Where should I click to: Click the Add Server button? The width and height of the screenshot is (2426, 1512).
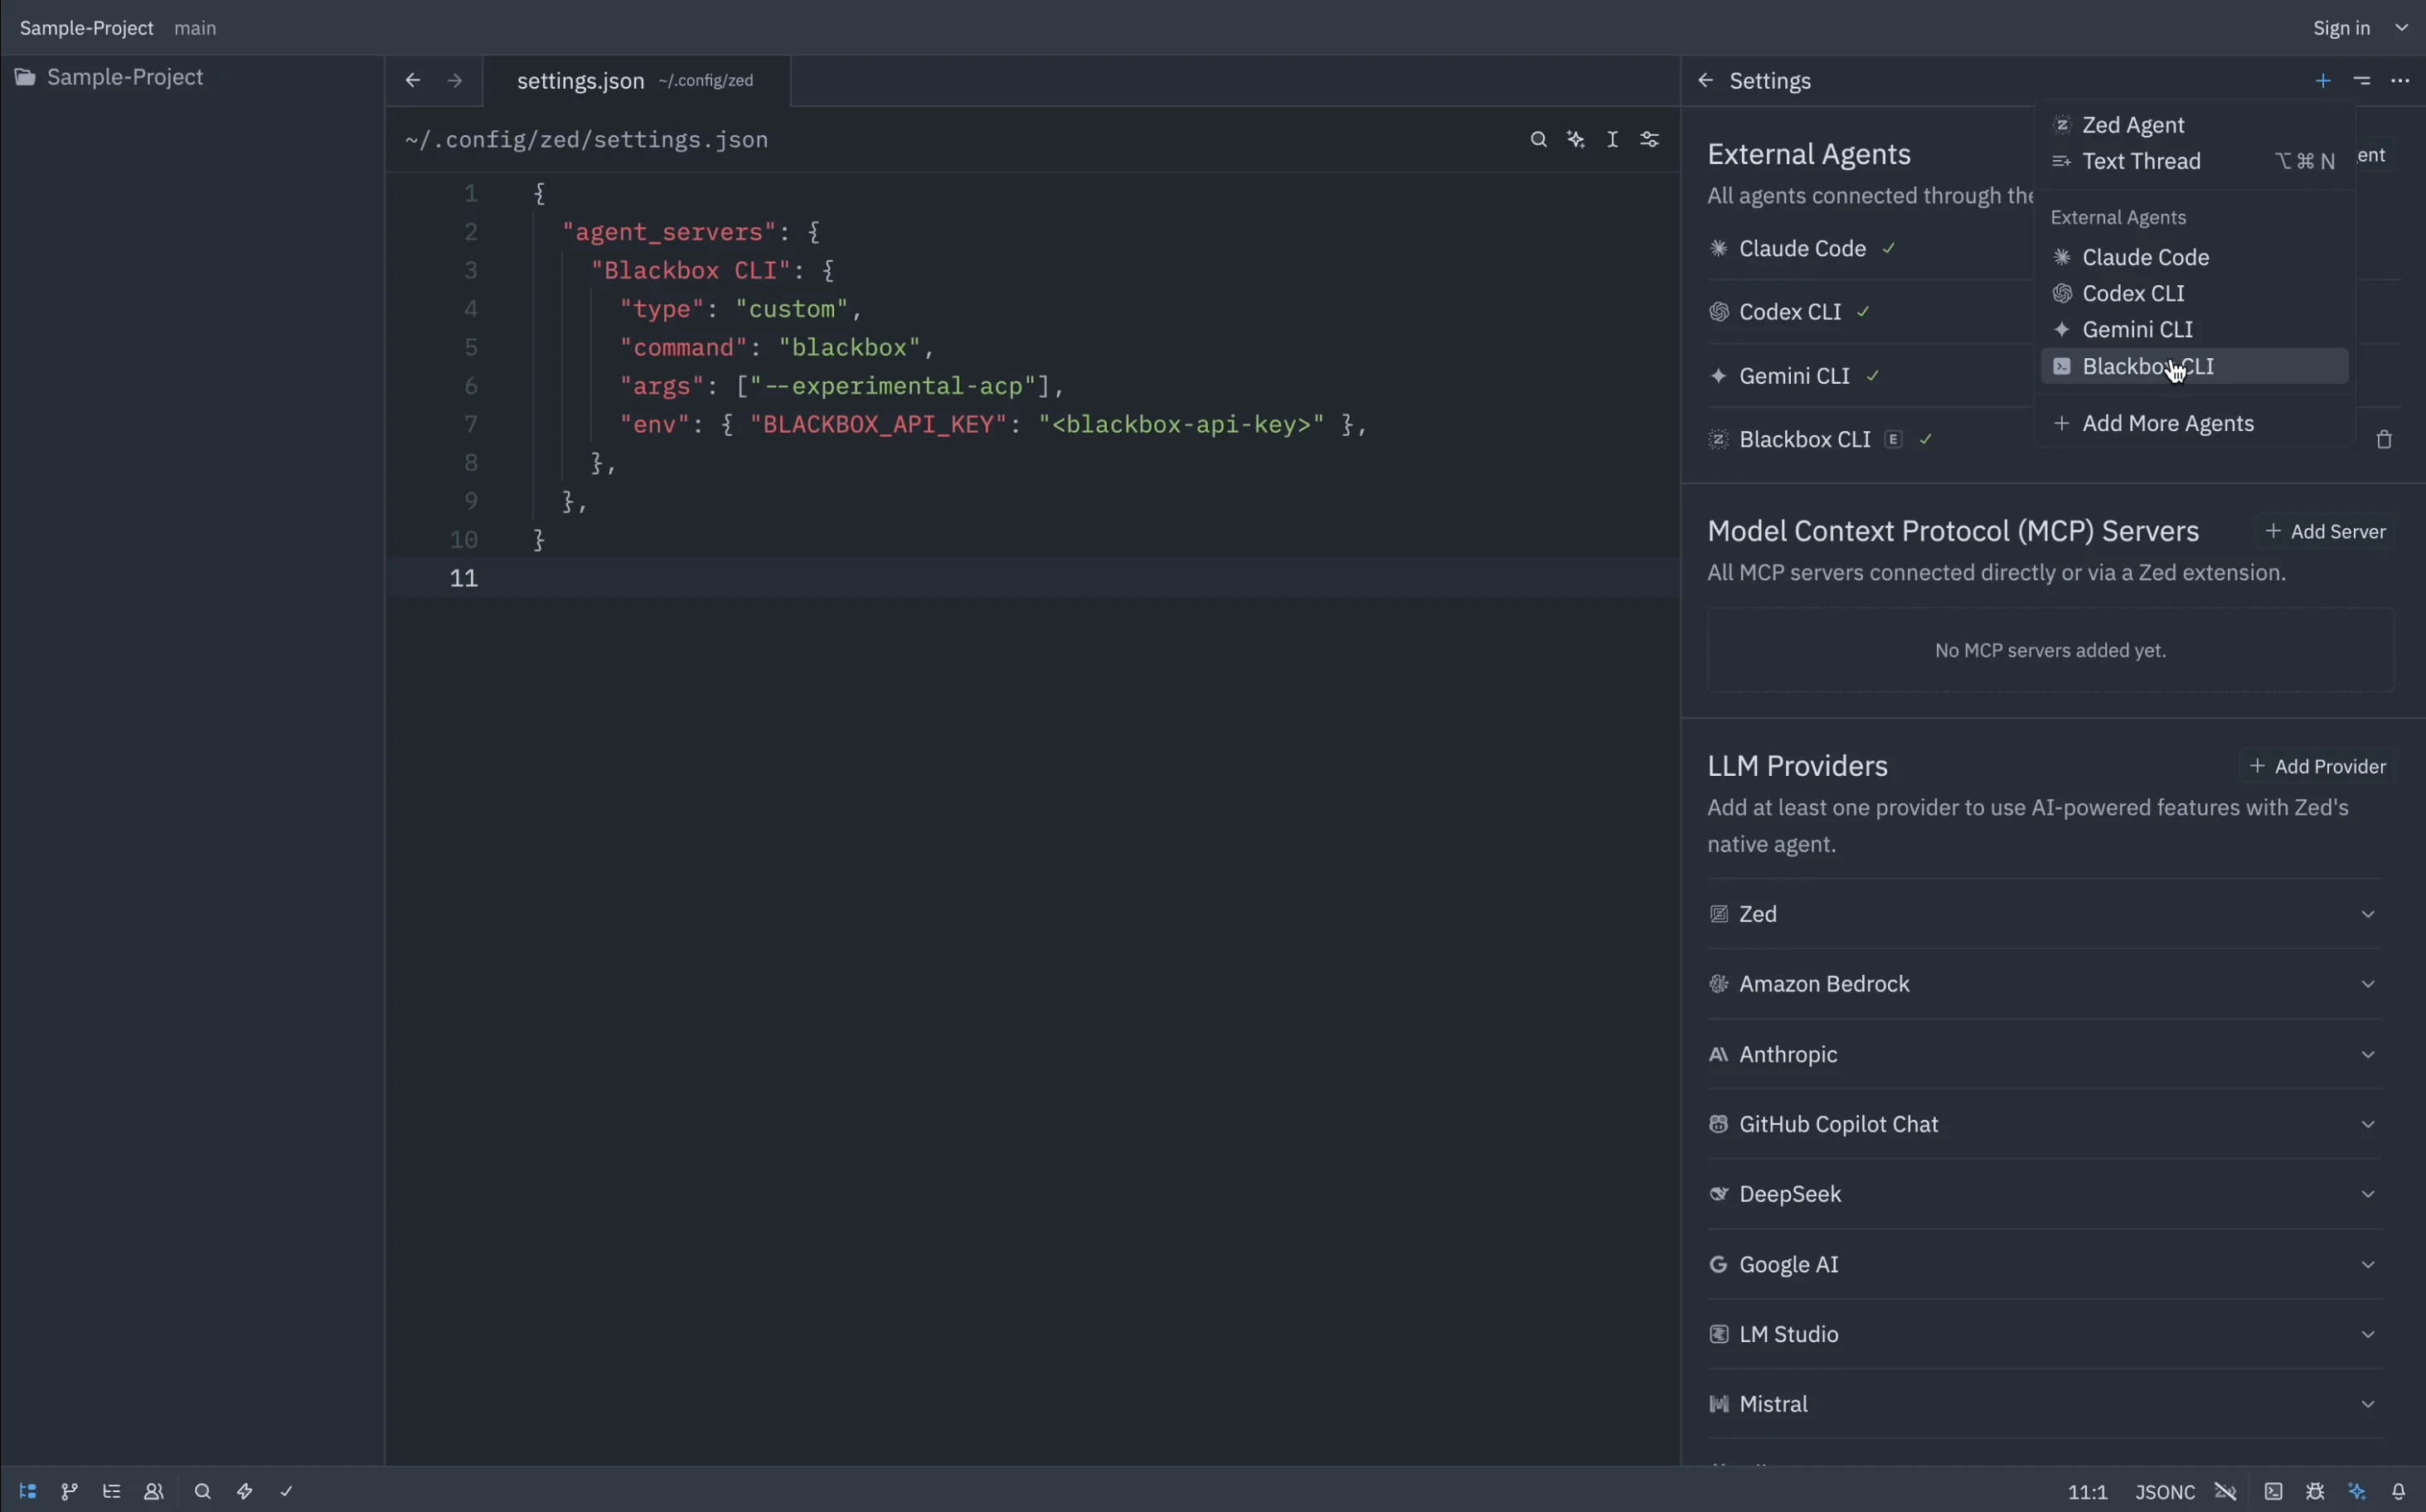2326,531
